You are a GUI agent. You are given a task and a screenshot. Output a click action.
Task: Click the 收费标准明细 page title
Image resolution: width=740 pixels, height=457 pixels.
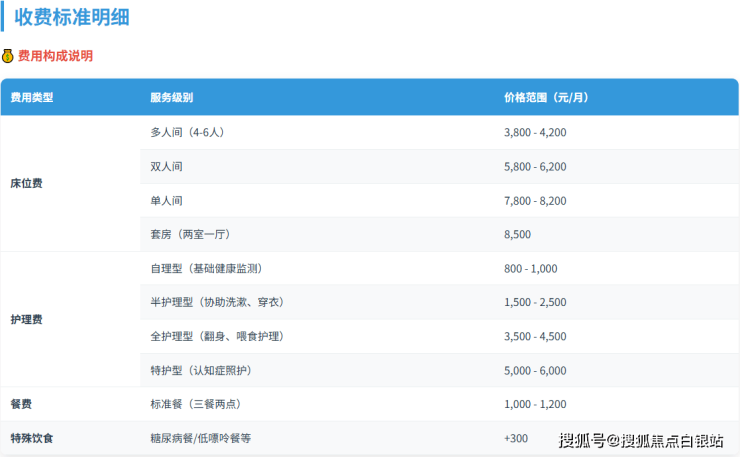coord(71,17)
